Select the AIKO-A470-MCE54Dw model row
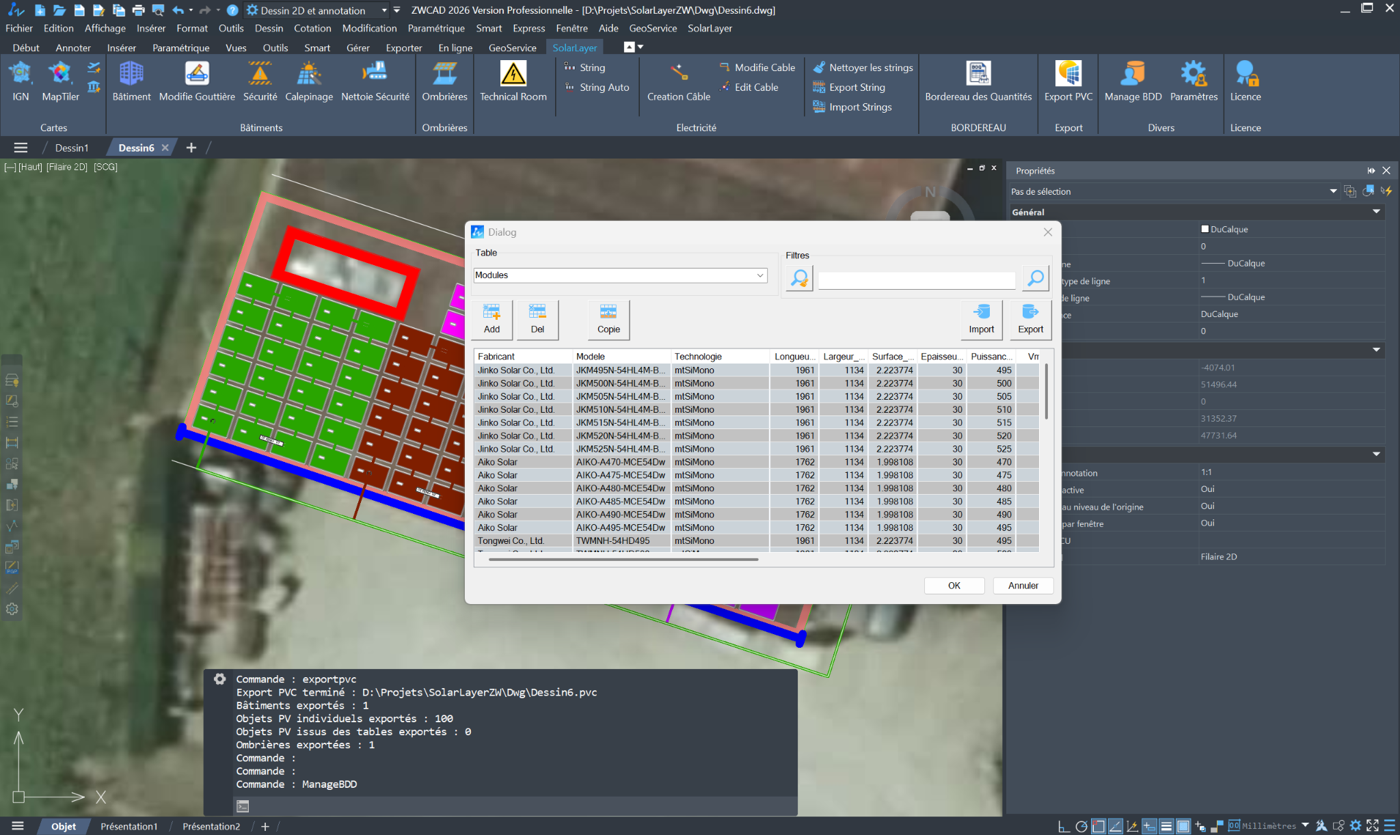The width and height of the screenshot is (1400, 835). point(759,462)
